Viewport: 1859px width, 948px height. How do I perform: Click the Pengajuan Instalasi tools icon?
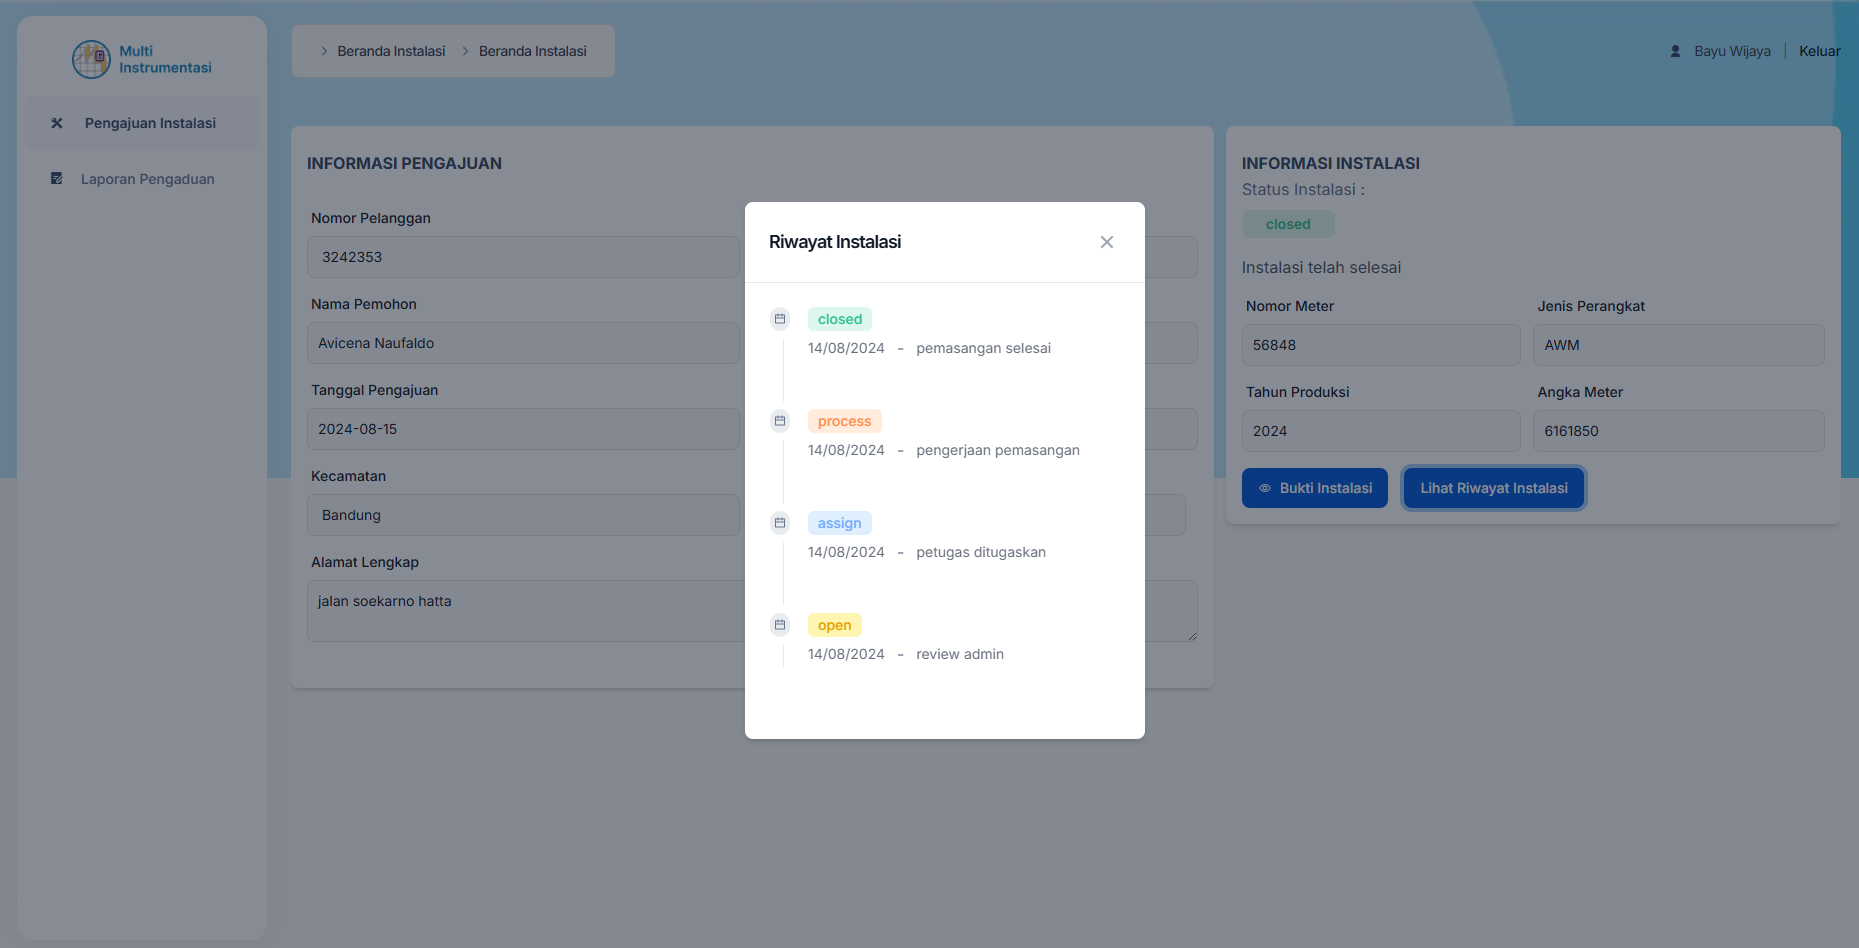tap(57, 123)
